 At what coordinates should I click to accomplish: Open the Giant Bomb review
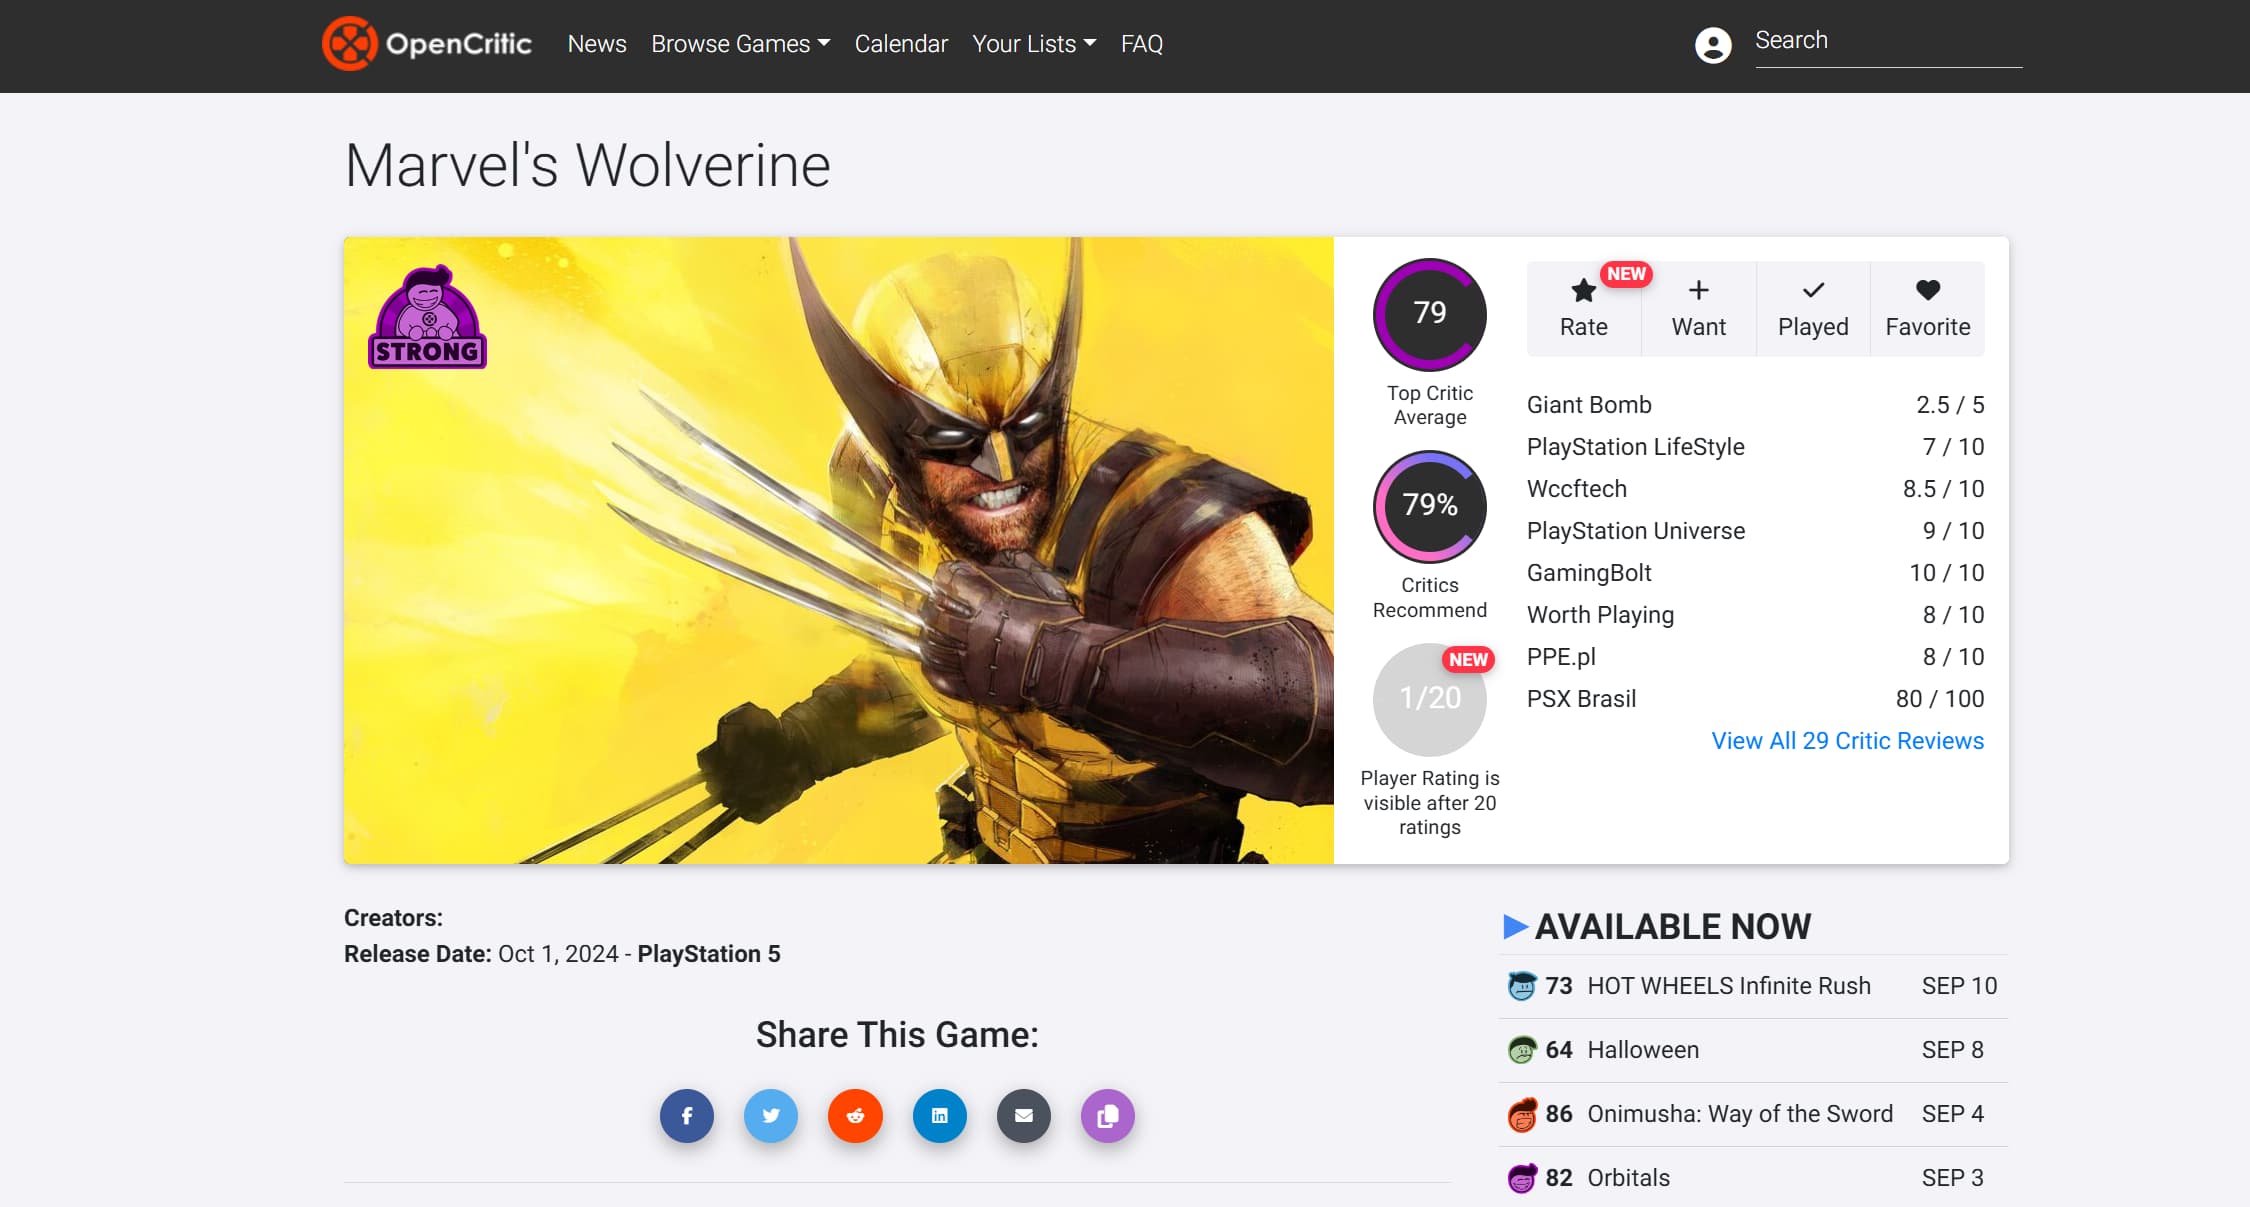pos(1589,405)
